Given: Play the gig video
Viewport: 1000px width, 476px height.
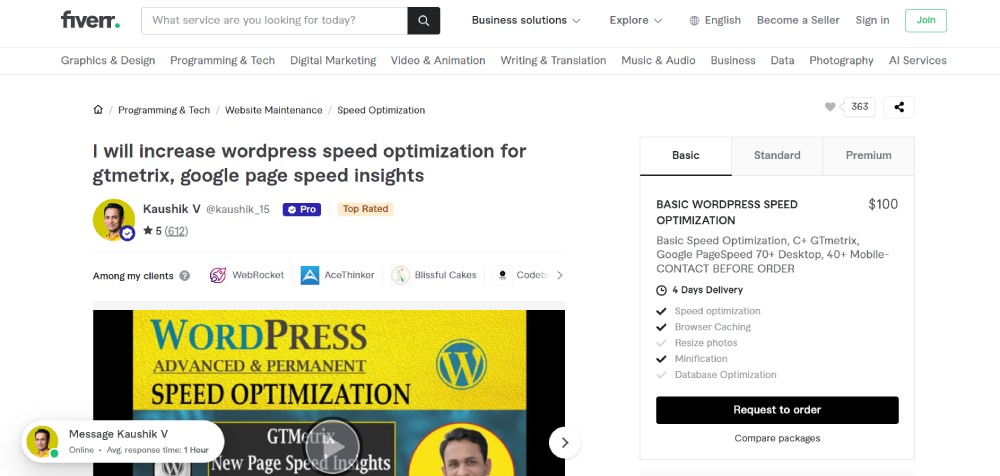Looking at the screenshot, I should (x=332, y=447).
